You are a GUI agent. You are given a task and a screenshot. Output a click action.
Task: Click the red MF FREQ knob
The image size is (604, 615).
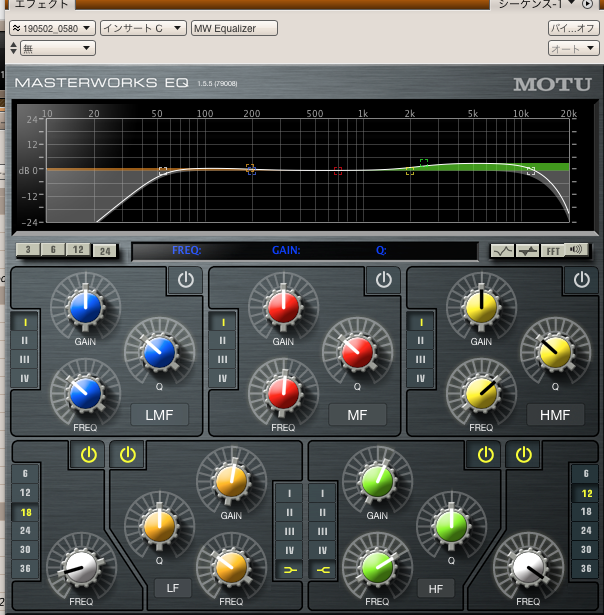[x=283, y=393]
